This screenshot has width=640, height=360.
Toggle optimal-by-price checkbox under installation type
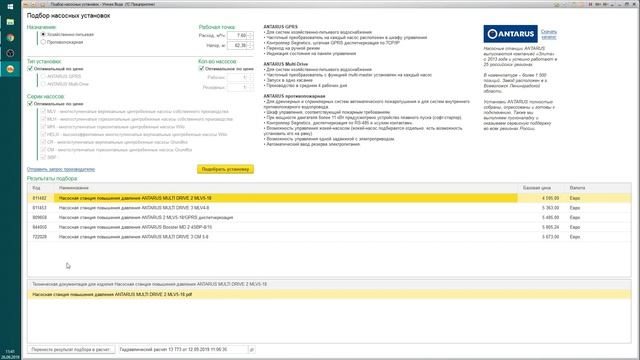[x=30, y=69]
